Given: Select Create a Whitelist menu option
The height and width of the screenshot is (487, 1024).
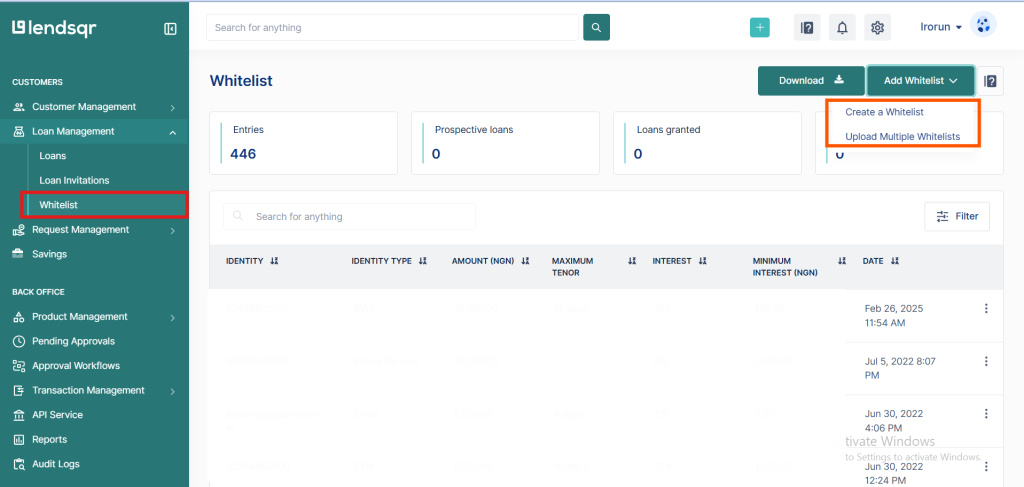Looking at the screenshot, I should click(884, 112).
